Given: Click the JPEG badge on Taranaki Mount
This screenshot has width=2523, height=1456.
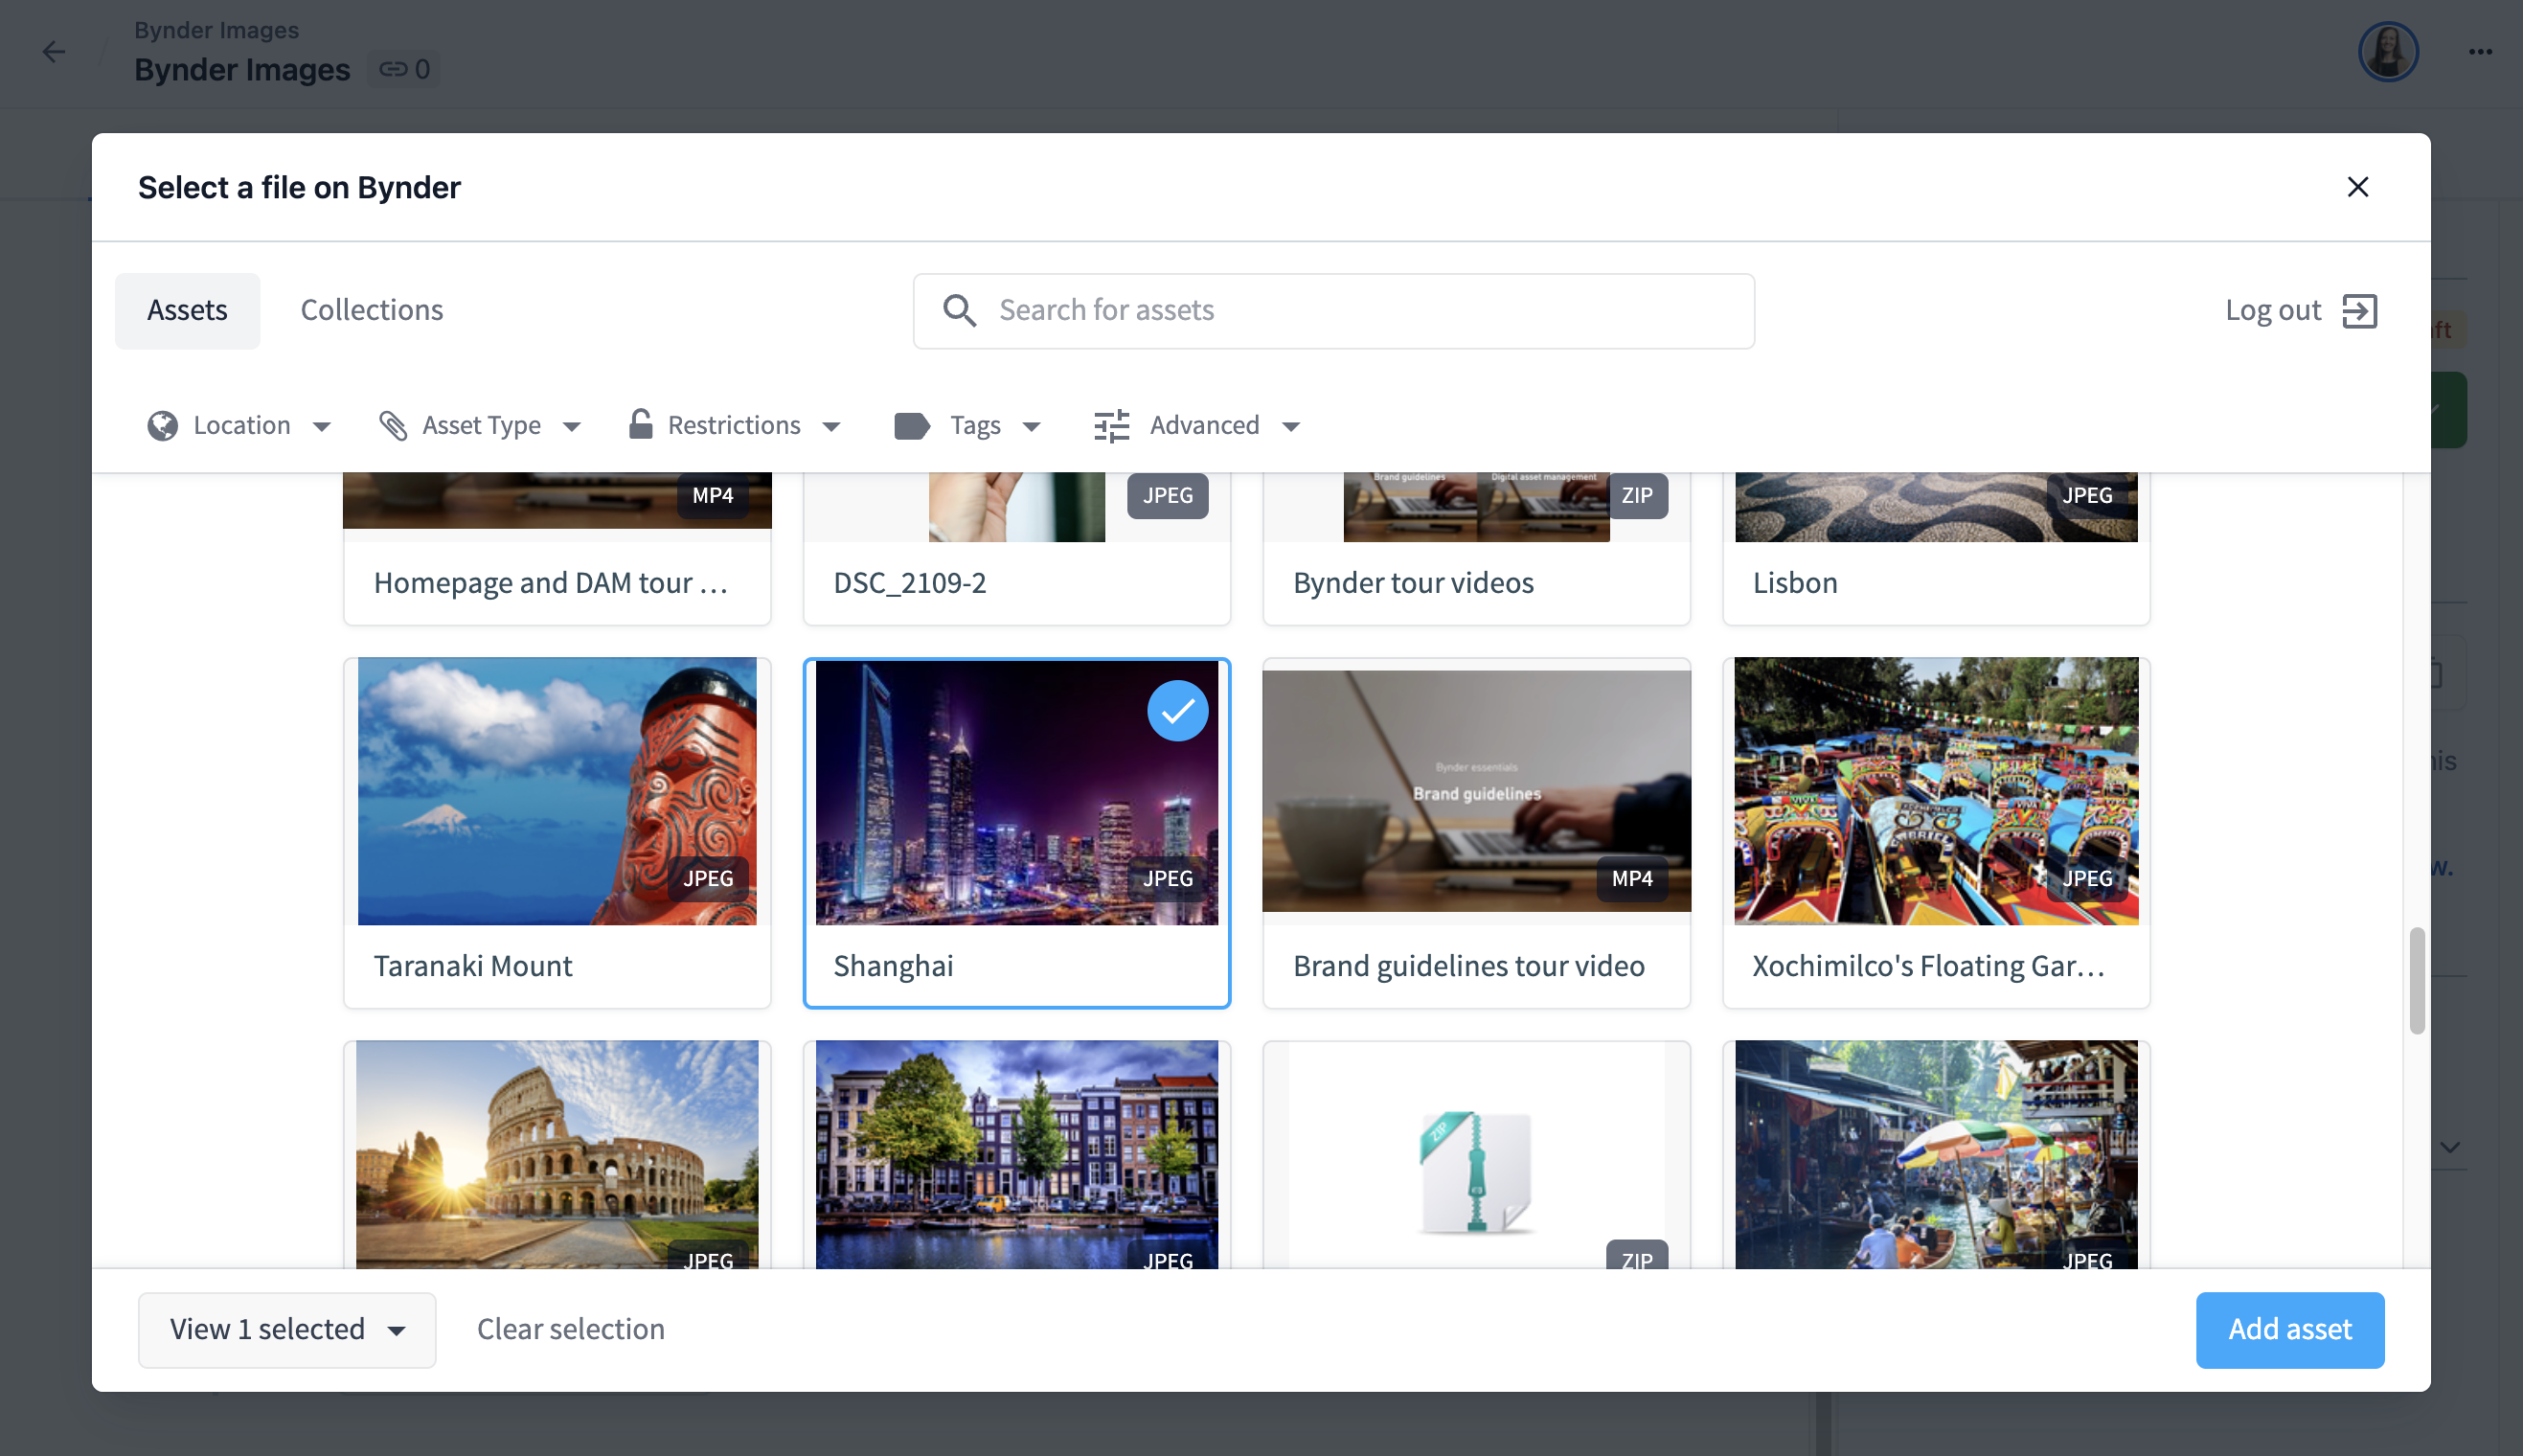Looking at the screenshot, I should point(708,879).
